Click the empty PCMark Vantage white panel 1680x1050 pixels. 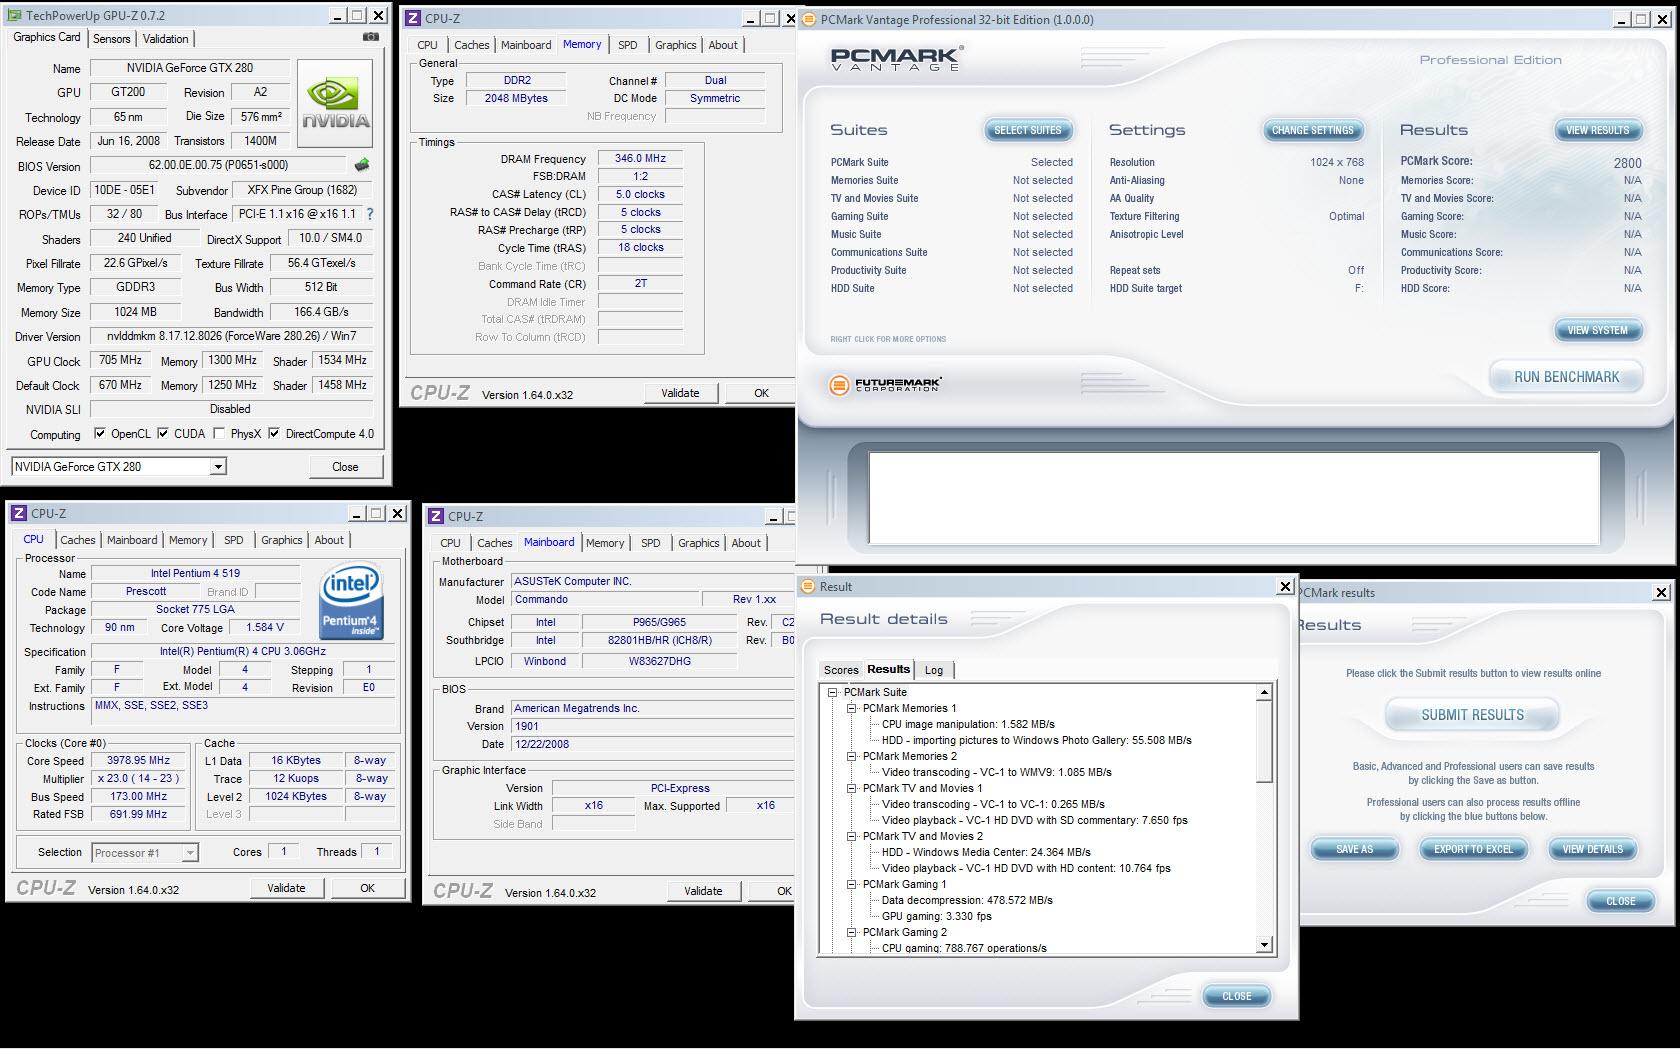click(1233, 498)
